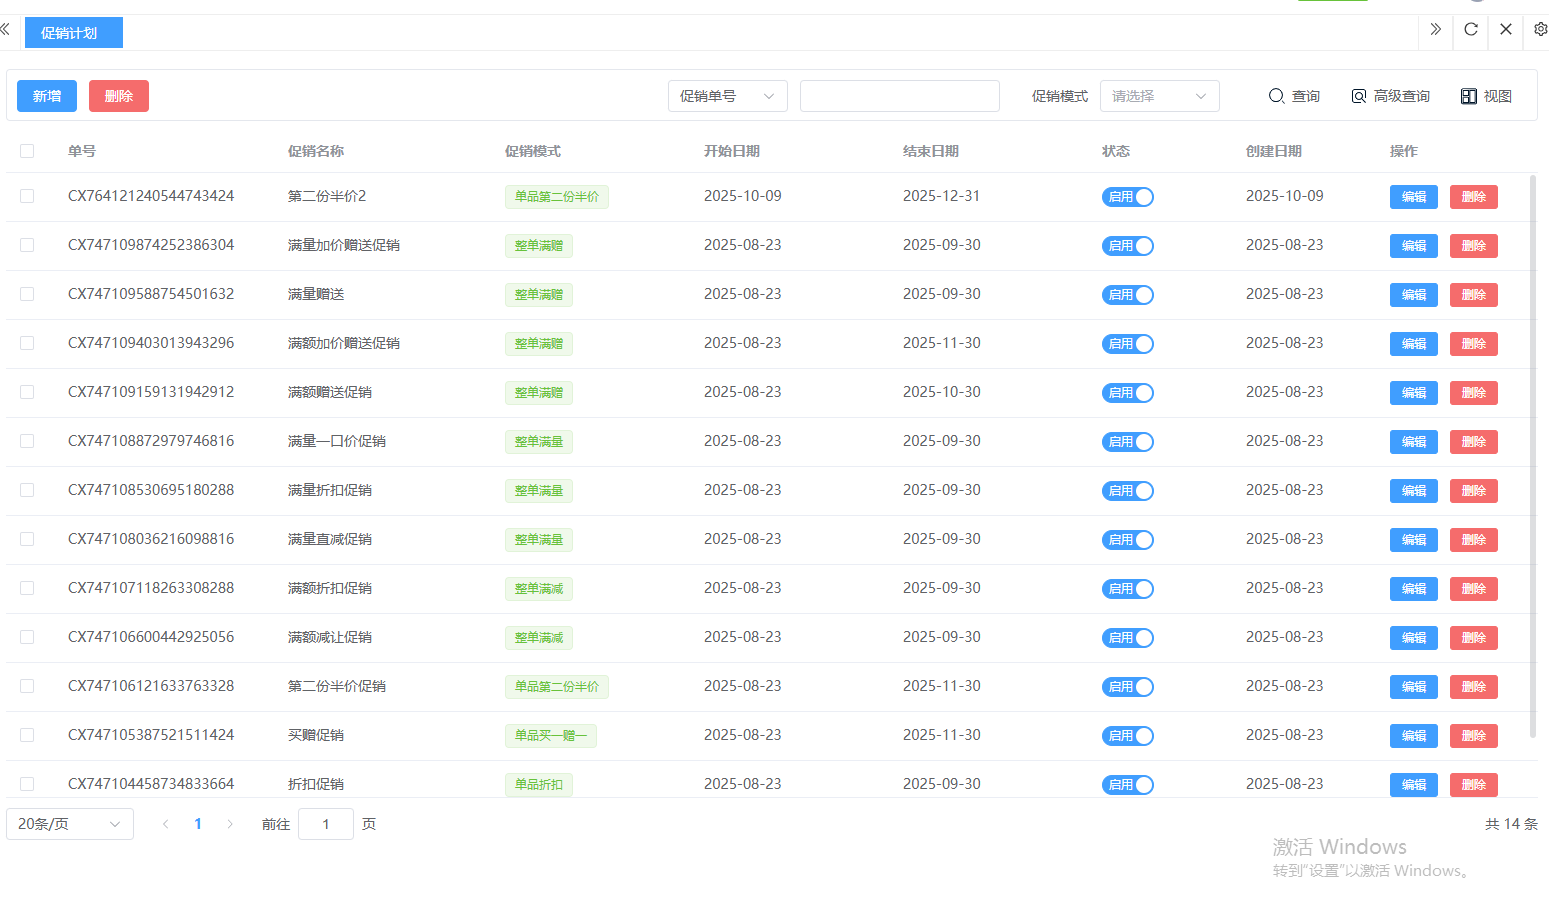Click the refresh icon in tab bar
Image resolution: width=1549 pixels, height=911 pixels.
[x=1470, y=30]
